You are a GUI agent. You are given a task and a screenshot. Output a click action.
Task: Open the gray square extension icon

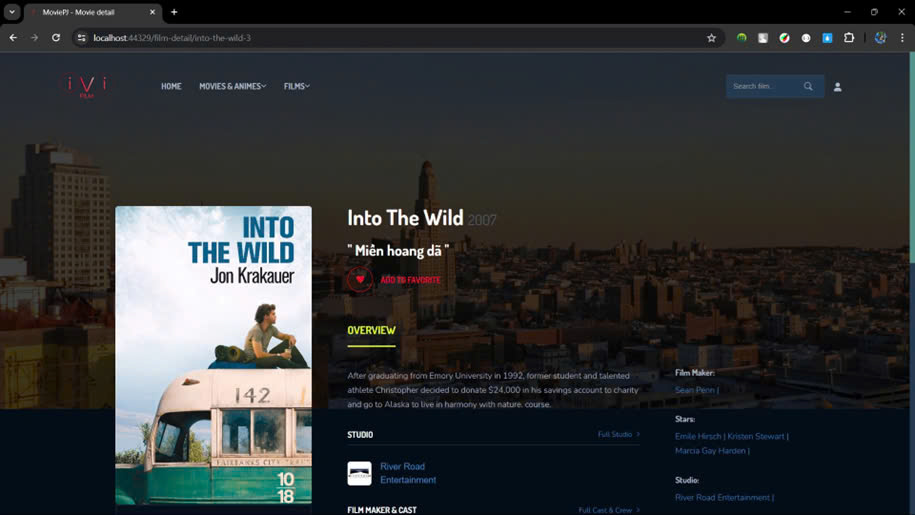[763, 38]
